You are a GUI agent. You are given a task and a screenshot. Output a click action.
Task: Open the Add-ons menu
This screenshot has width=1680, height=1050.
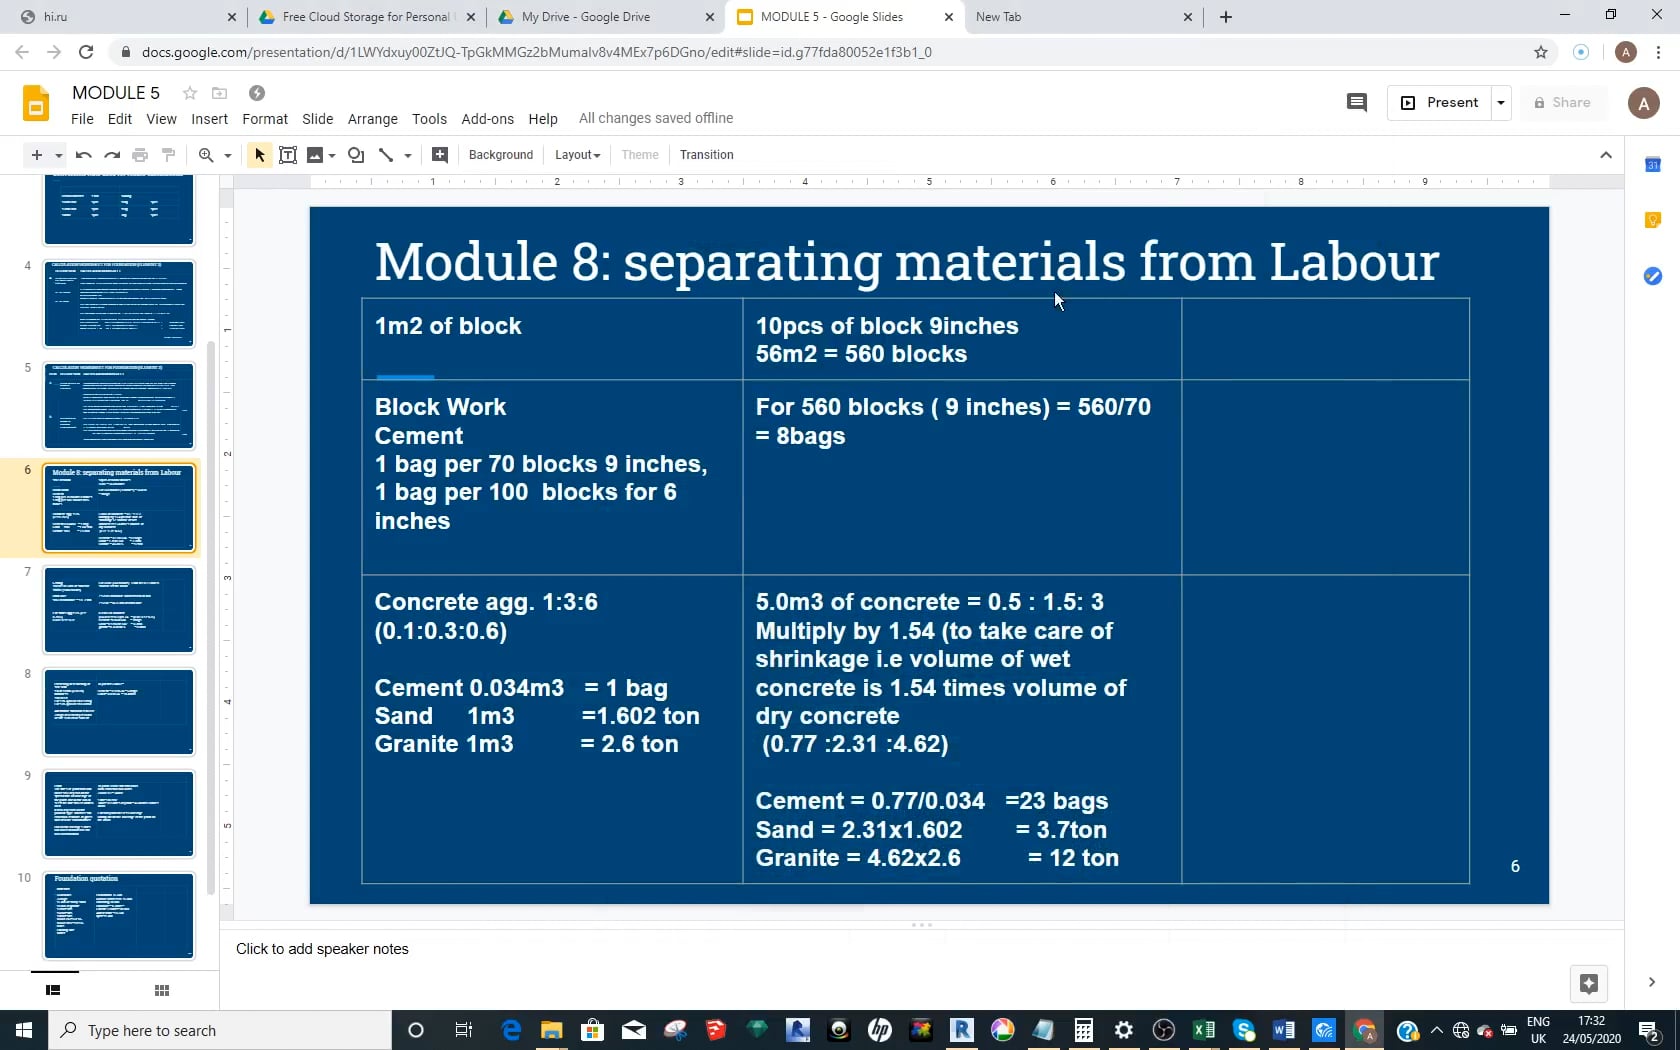pyautogui.click(x=488, y=119)
